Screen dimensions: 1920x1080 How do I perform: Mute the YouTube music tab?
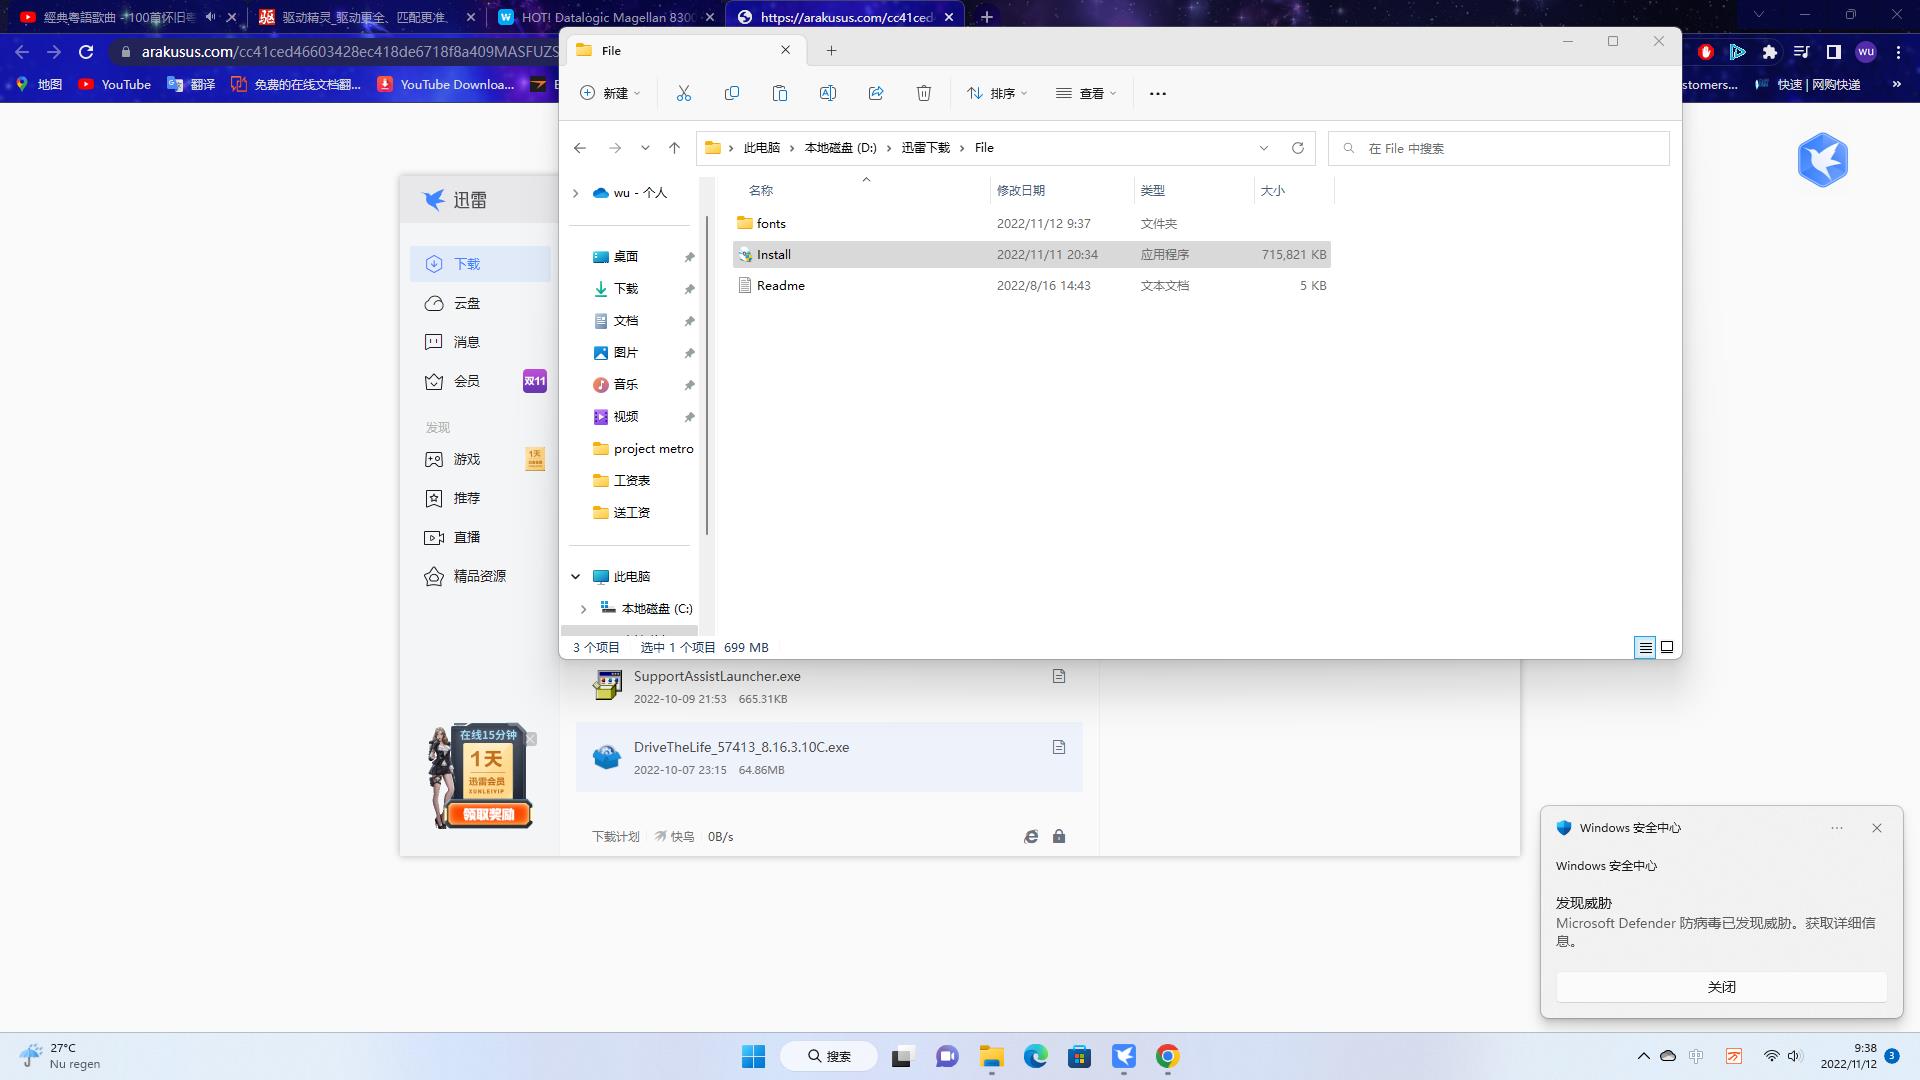[210, 17]
